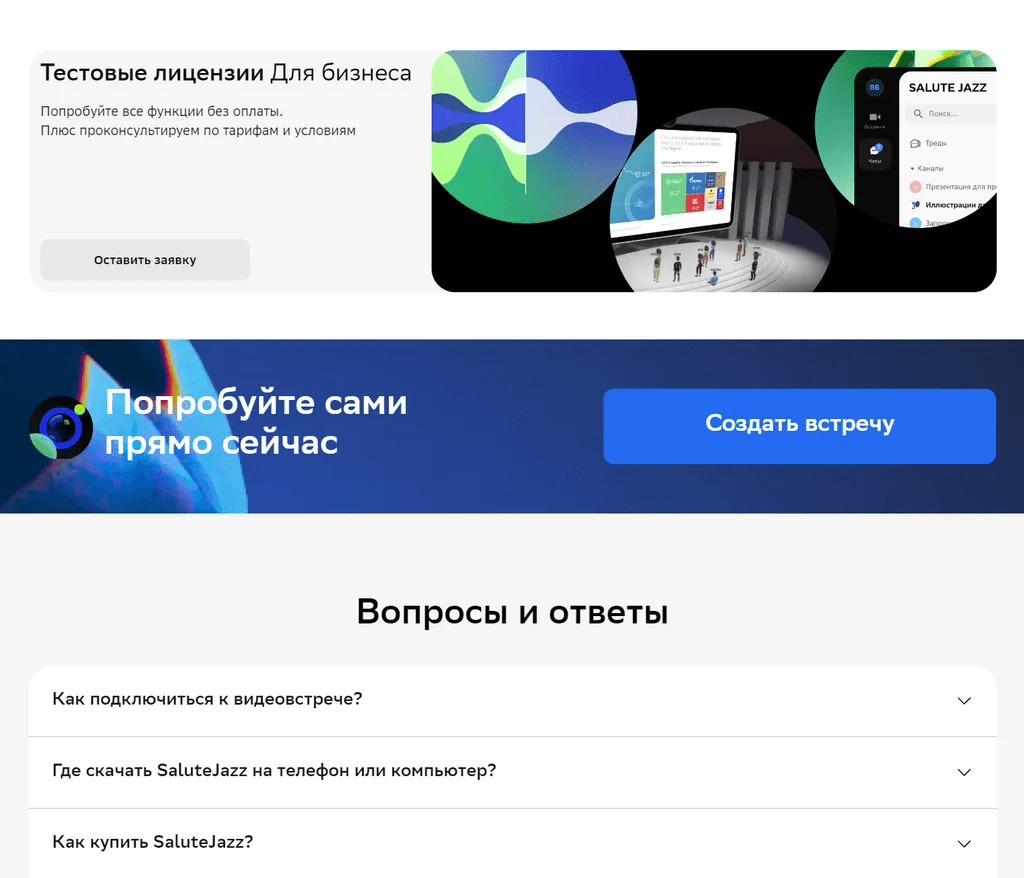Click the Иллюстрации channel icon
This screenshot has width=1024, height=878.
tap(915, 205)
